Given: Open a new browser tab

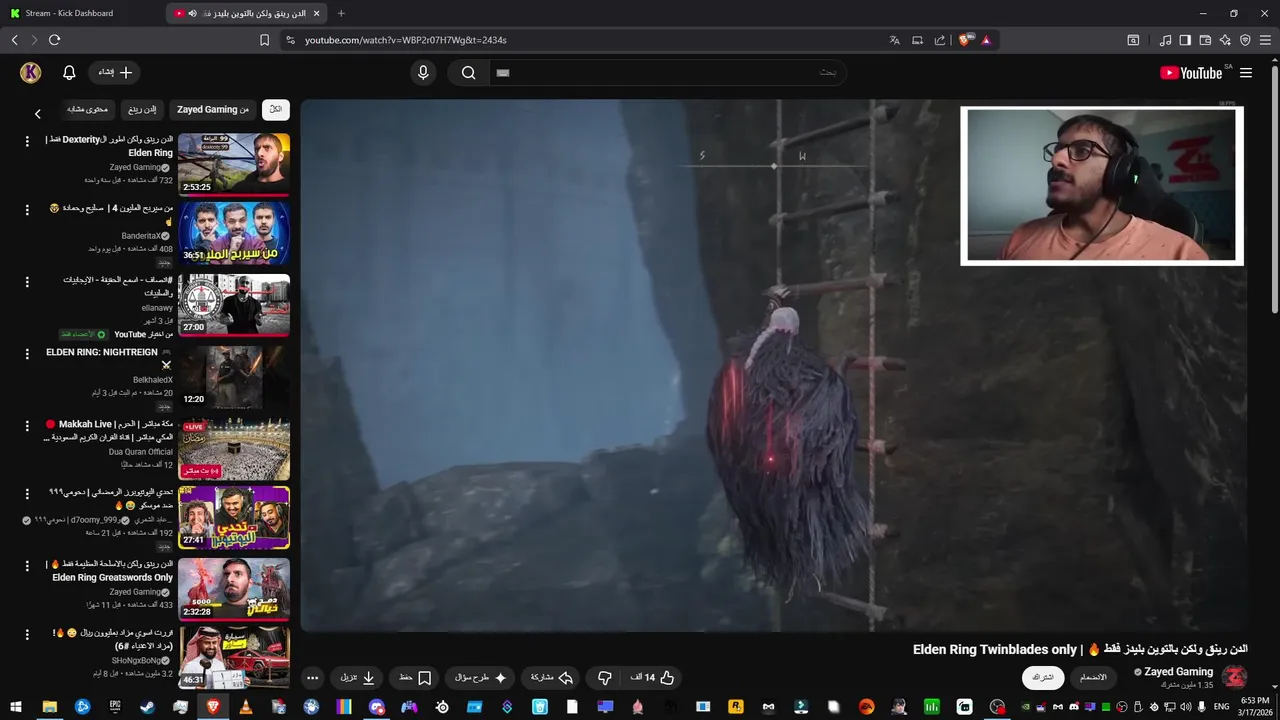Looking at the screenshot, I should tap(341, 13).
